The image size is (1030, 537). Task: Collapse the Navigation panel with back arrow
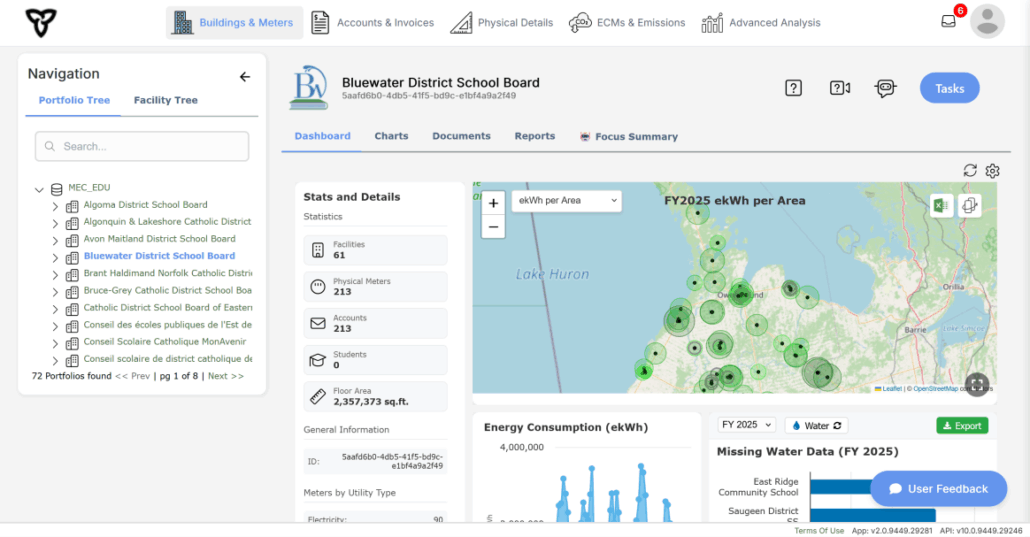coord(244,77)
